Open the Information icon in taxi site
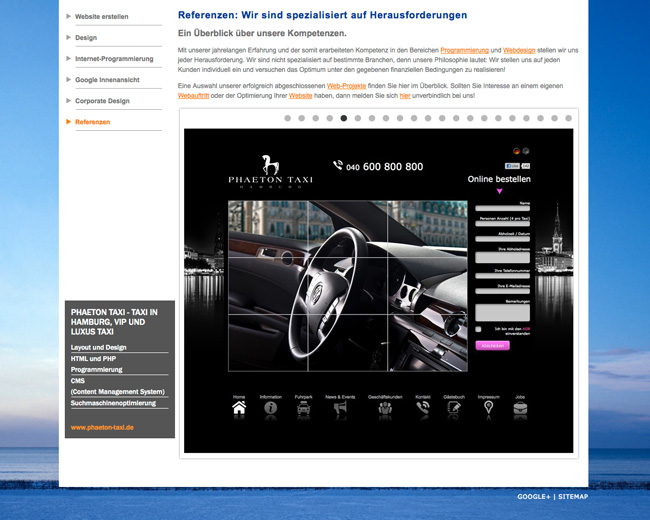The height and width of the screenshot is (520, 650). [x=270, y=408]
